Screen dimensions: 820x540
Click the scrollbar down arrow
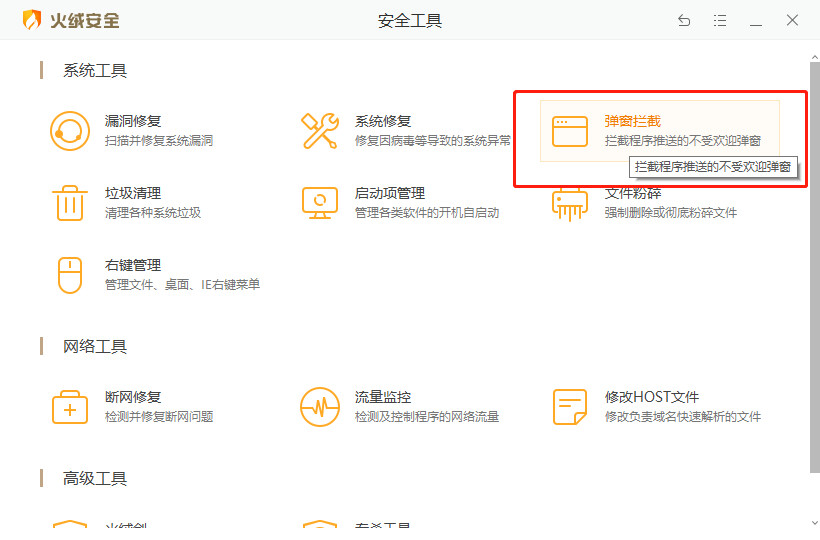[815, 522]
